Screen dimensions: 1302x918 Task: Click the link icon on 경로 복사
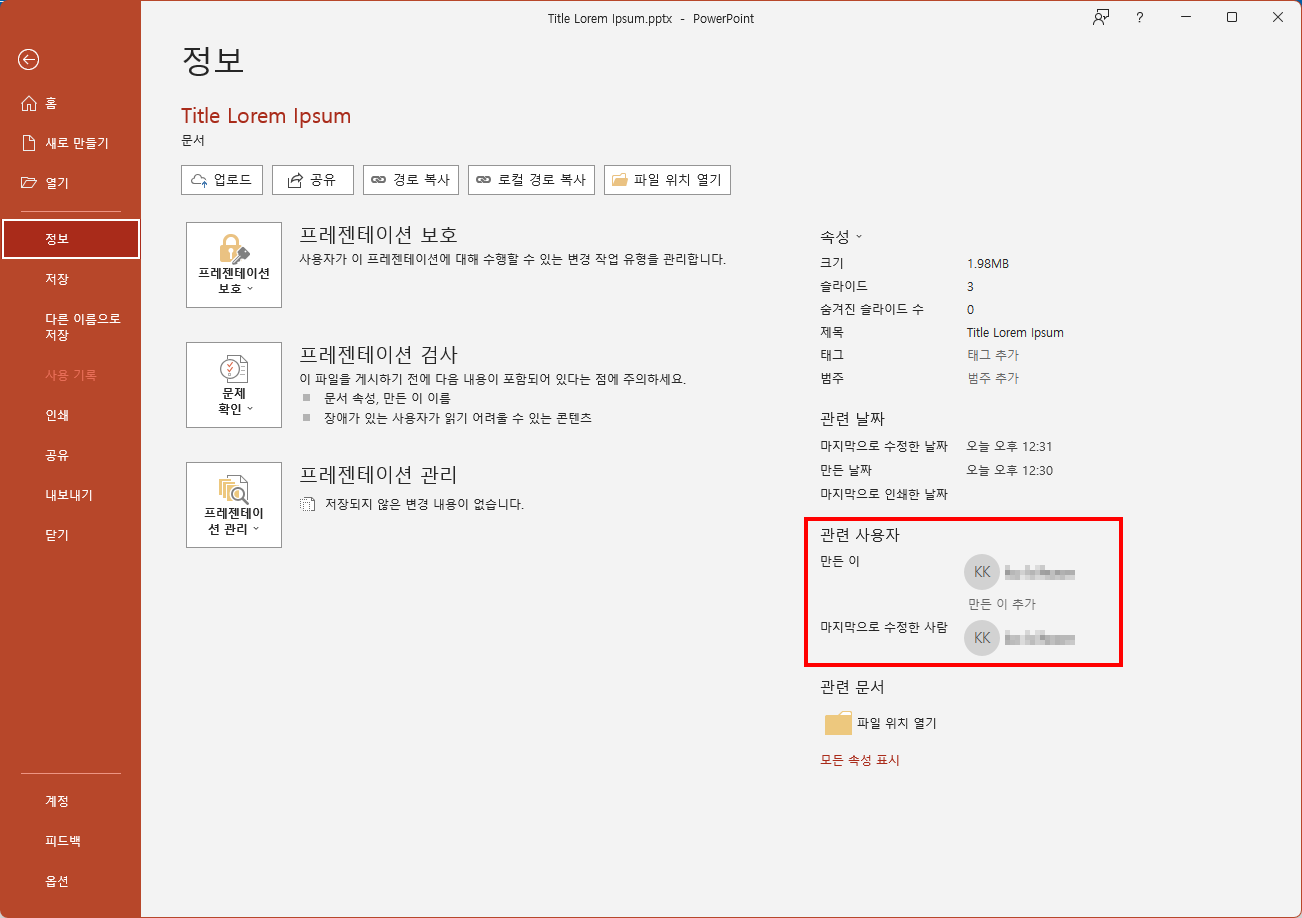378,180
